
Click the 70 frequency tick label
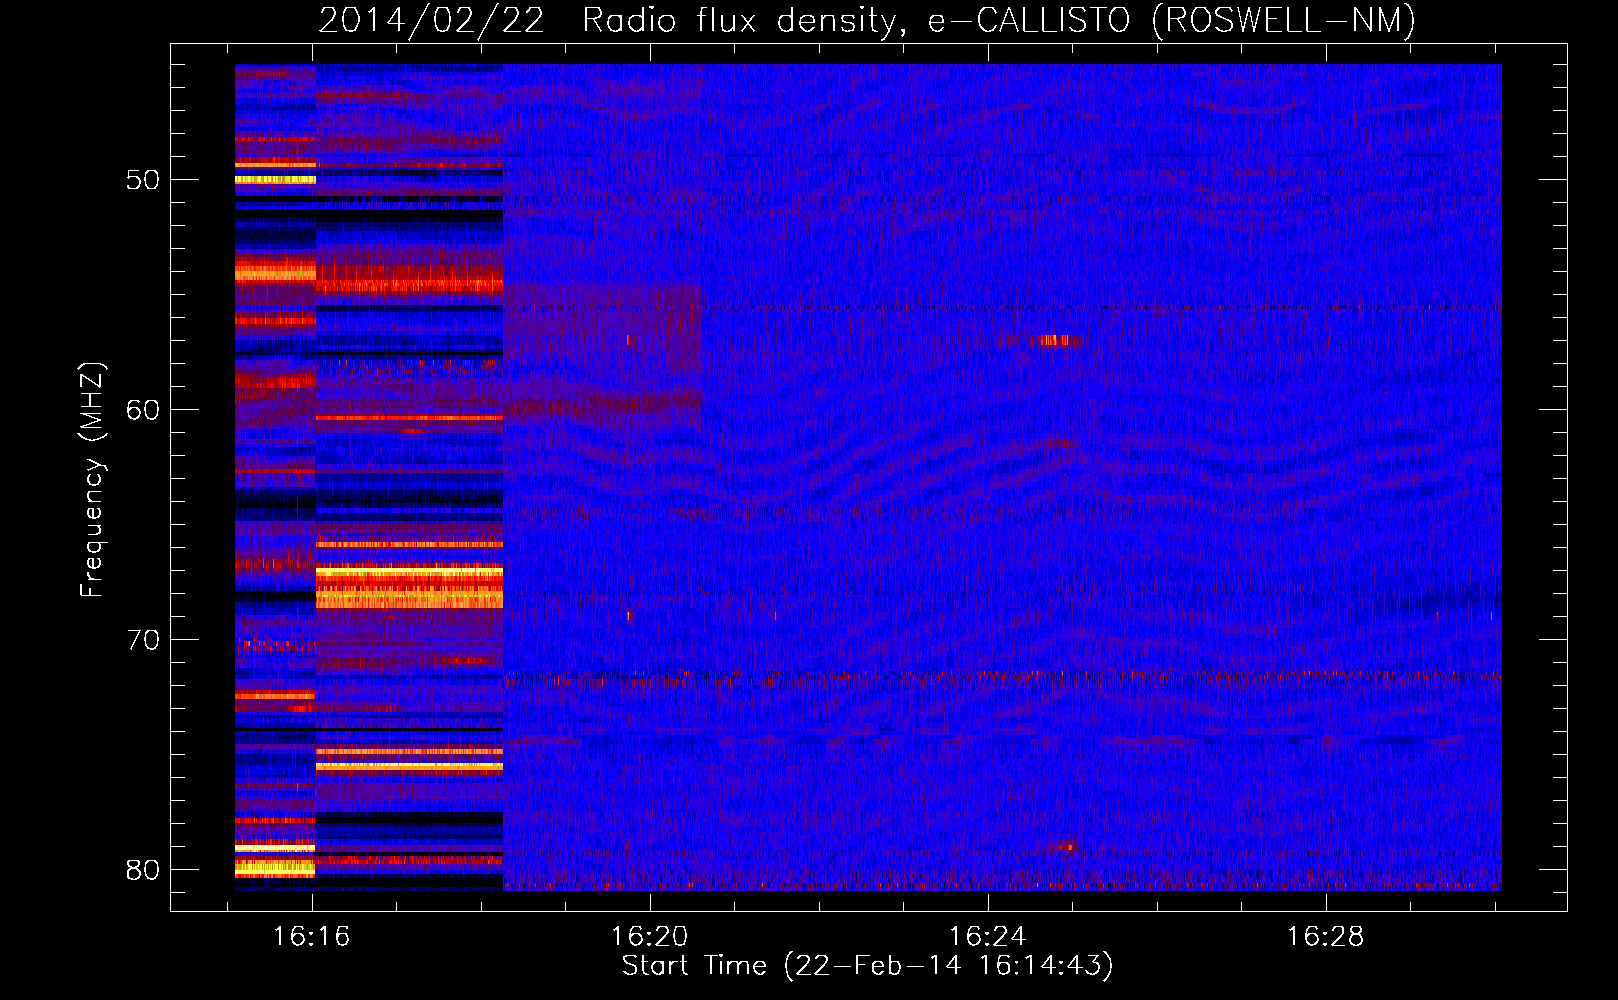[x=143, y=640]
